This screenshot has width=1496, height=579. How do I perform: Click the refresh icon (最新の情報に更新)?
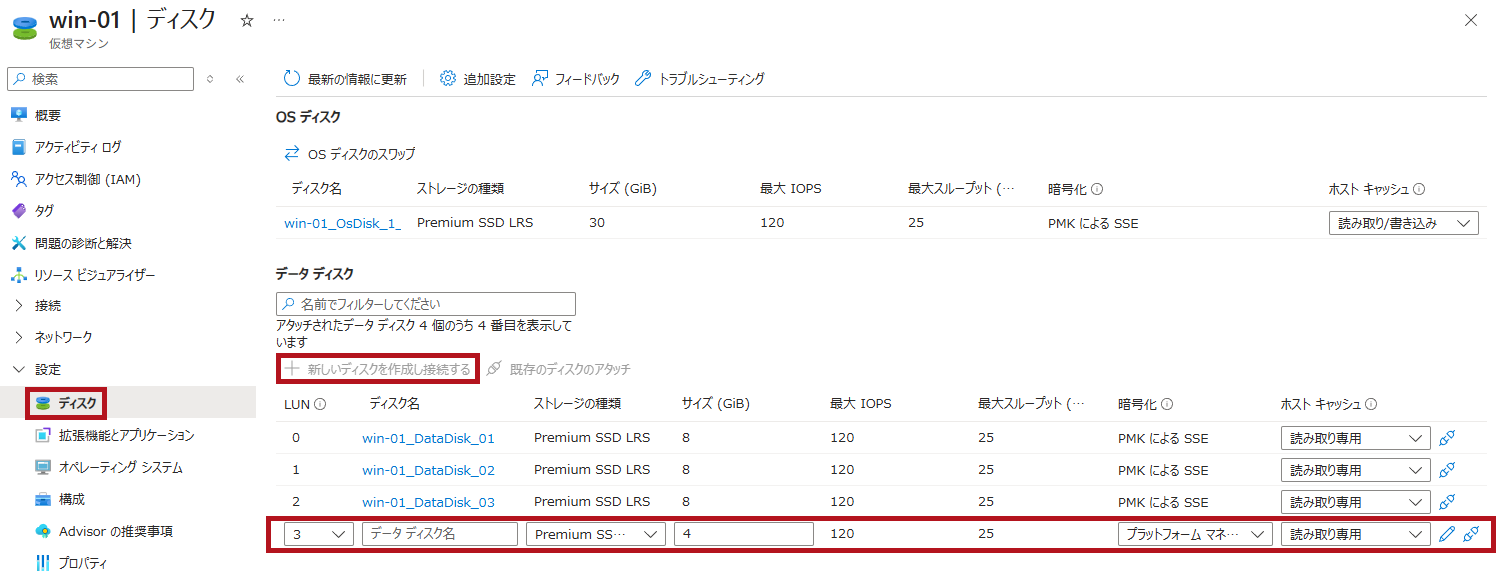click(x=292, y=79)
